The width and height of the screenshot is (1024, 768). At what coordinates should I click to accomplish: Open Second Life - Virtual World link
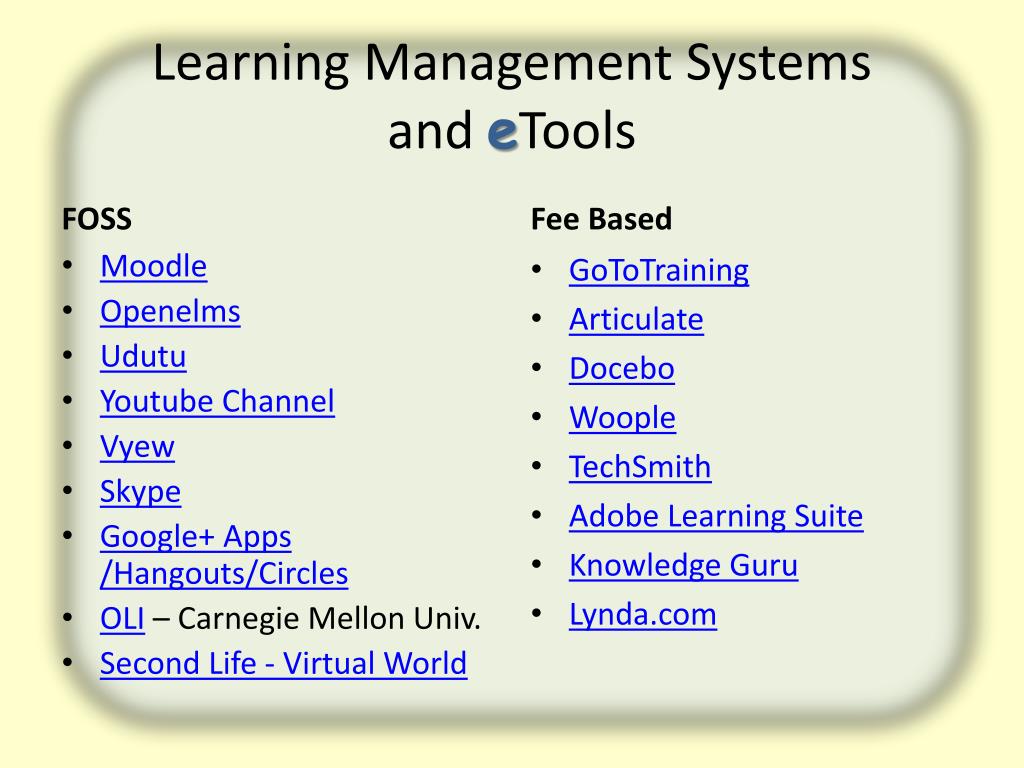coord(283,664)
